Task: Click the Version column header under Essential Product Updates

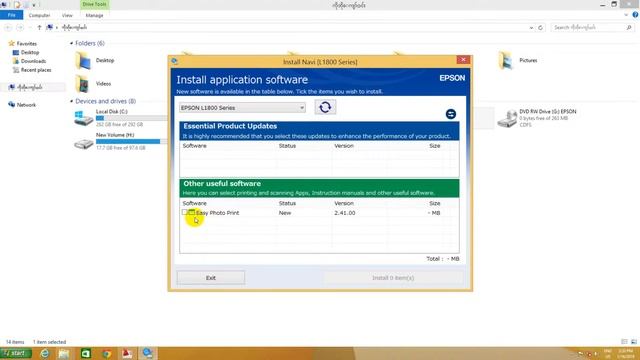Action: coord(344,146)
